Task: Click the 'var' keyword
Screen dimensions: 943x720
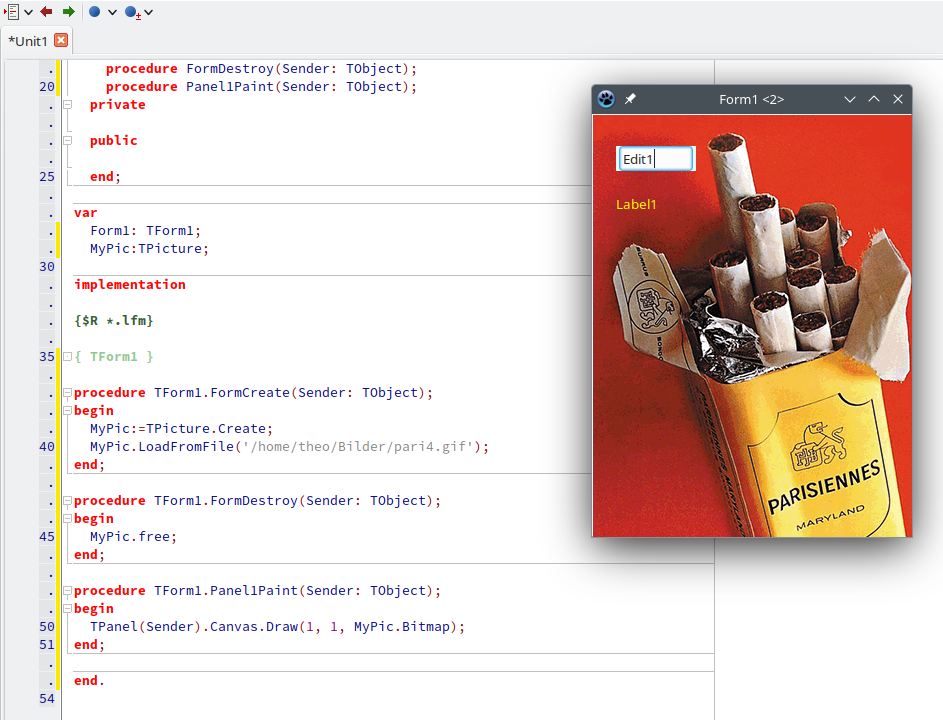Action: tap(85, 213)
